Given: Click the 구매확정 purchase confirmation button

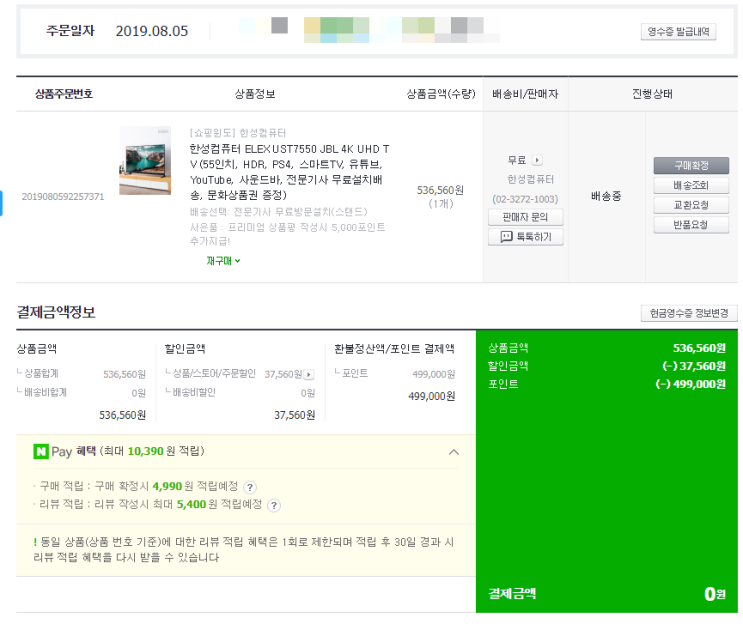Looking at the screenshot, I should point(691,165).
